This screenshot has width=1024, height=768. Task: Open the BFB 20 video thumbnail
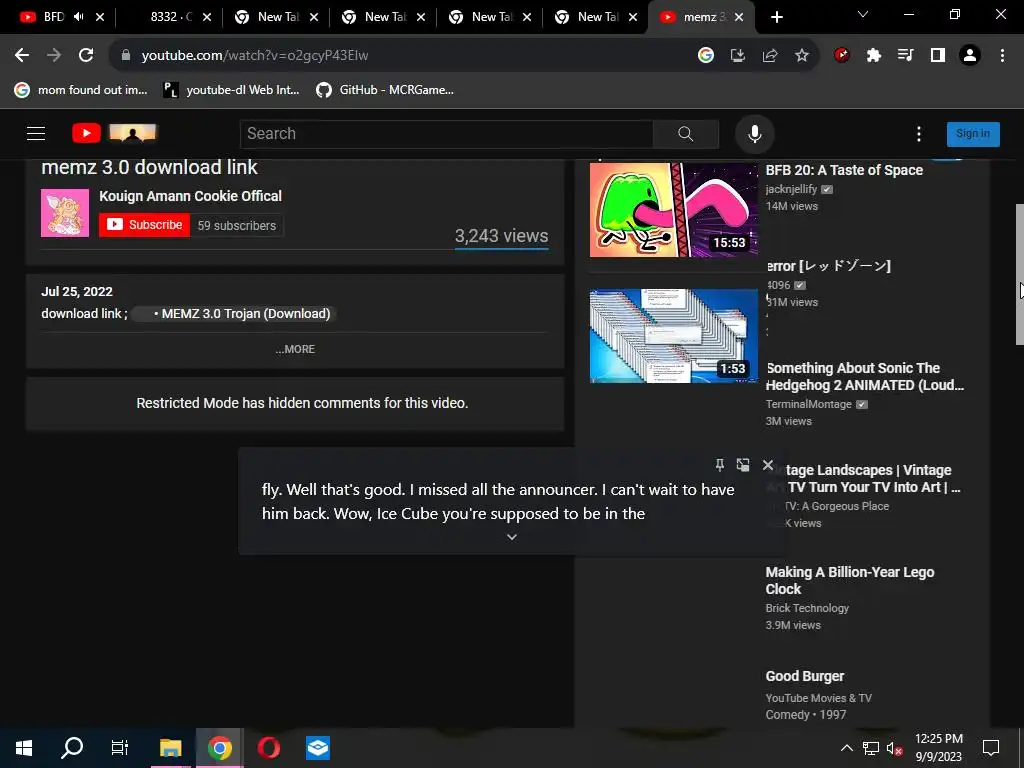673,210
